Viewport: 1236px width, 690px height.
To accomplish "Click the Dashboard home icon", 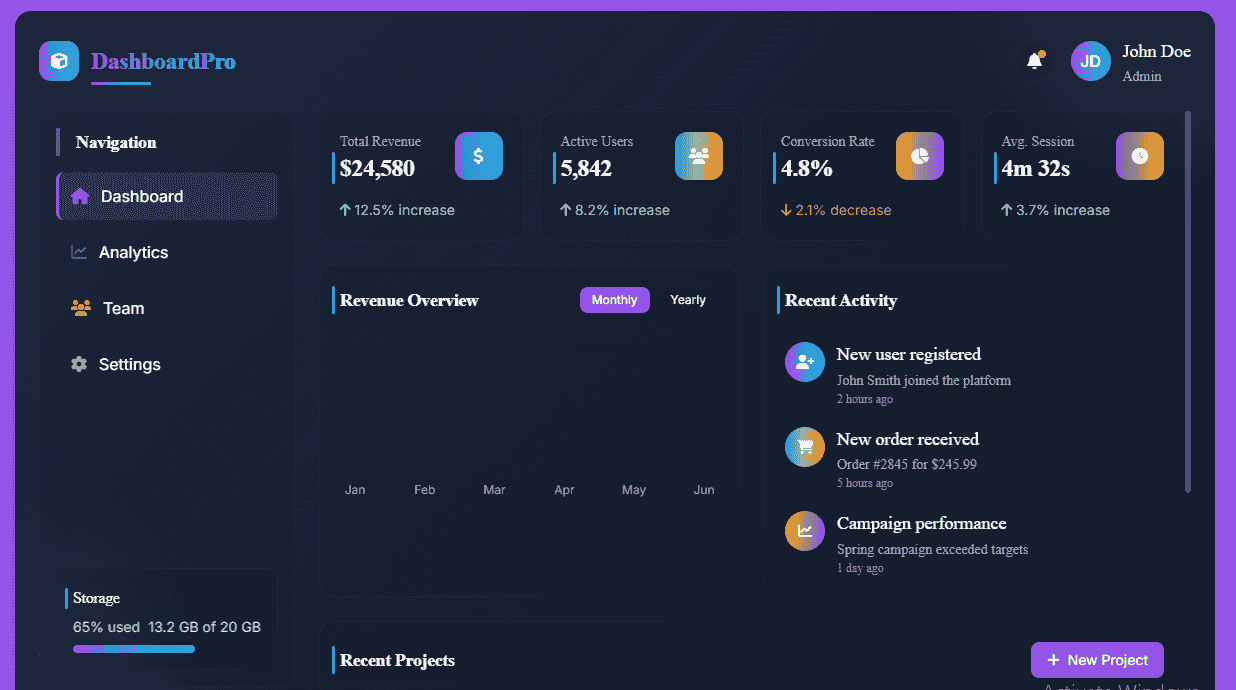I will click(80, 196).
